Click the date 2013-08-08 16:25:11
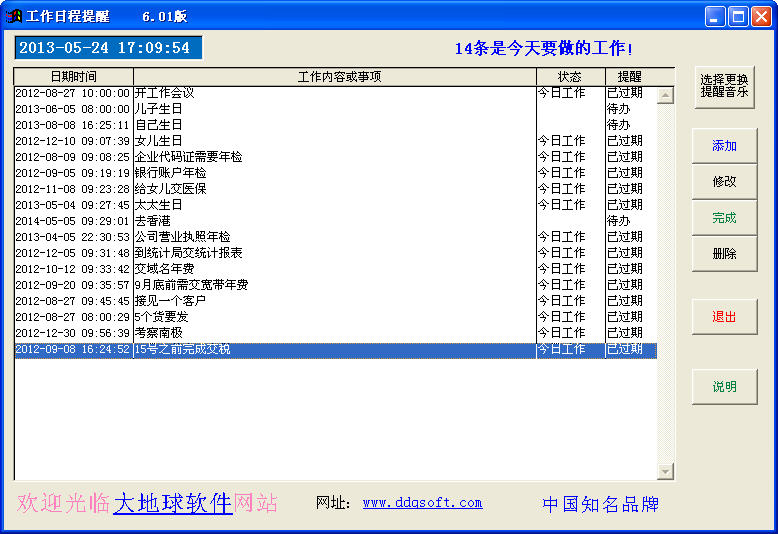This screenshot has height=534, width=778. click(72, 125)
